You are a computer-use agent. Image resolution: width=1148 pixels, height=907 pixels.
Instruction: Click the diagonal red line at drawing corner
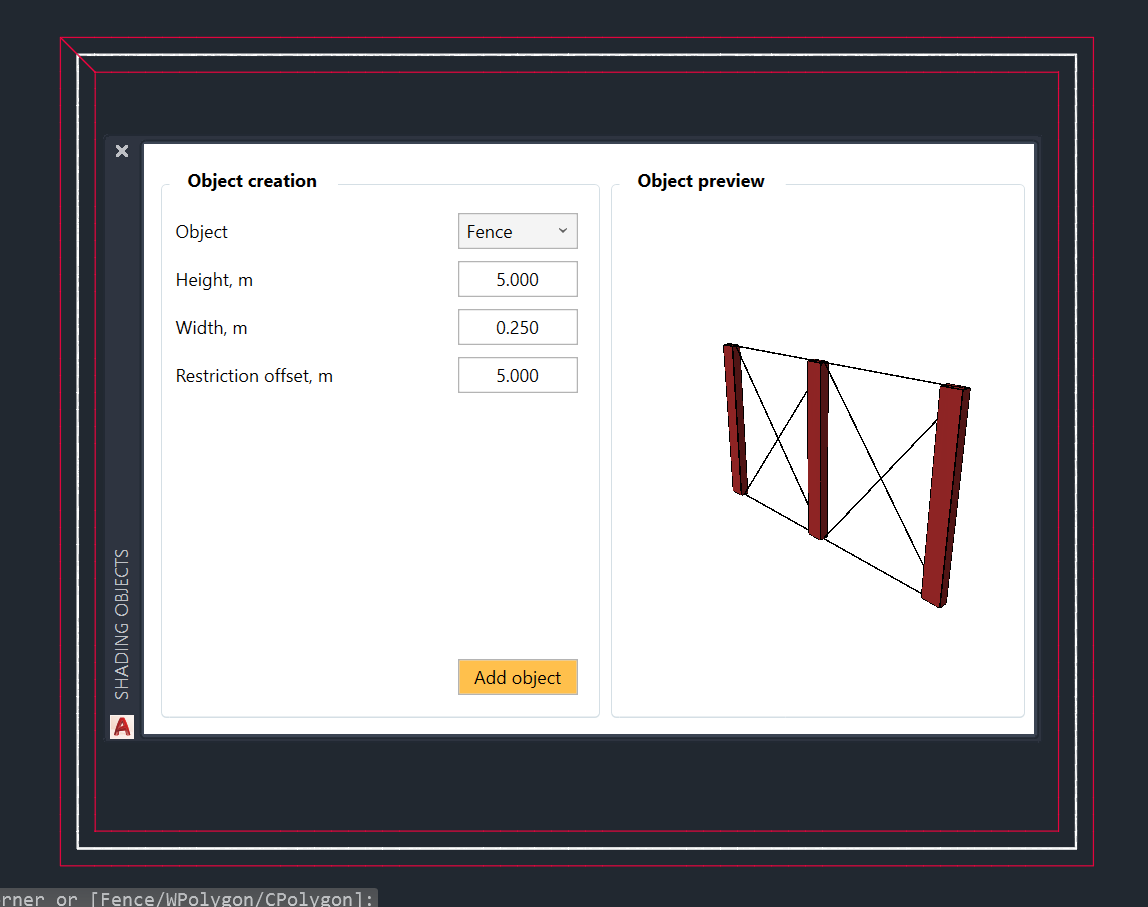tap(78, 56)
